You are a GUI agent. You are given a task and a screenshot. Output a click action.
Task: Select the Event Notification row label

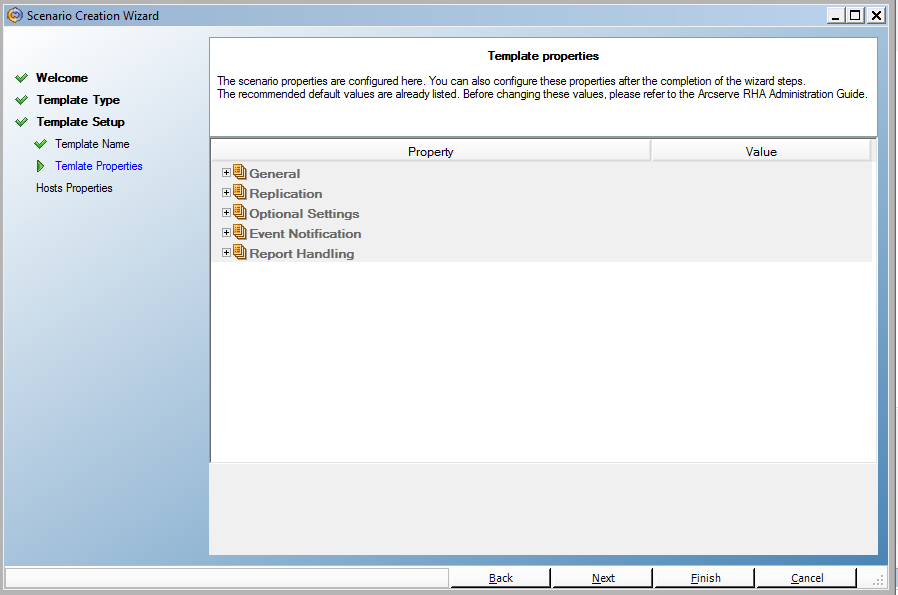pyautogui.click(x=305, y=234)
